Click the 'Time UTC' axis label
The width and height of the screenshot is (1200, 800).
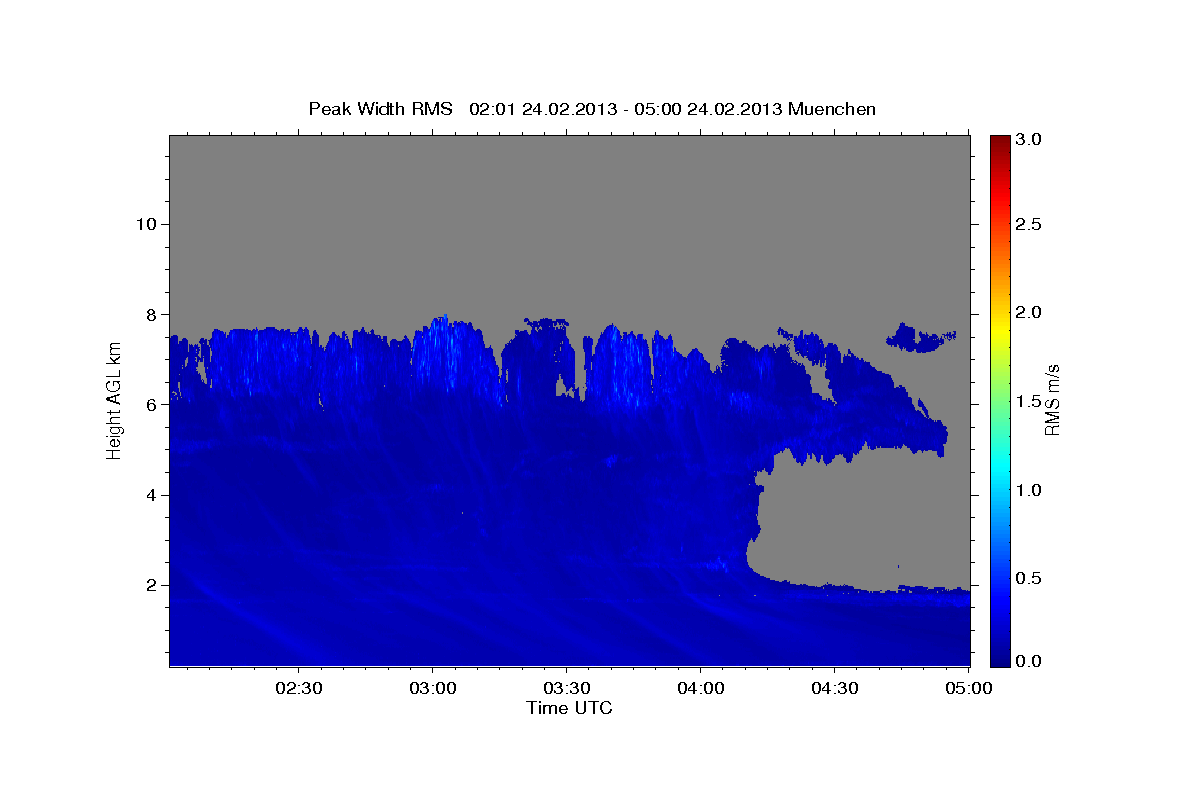(x=569, y=708)
